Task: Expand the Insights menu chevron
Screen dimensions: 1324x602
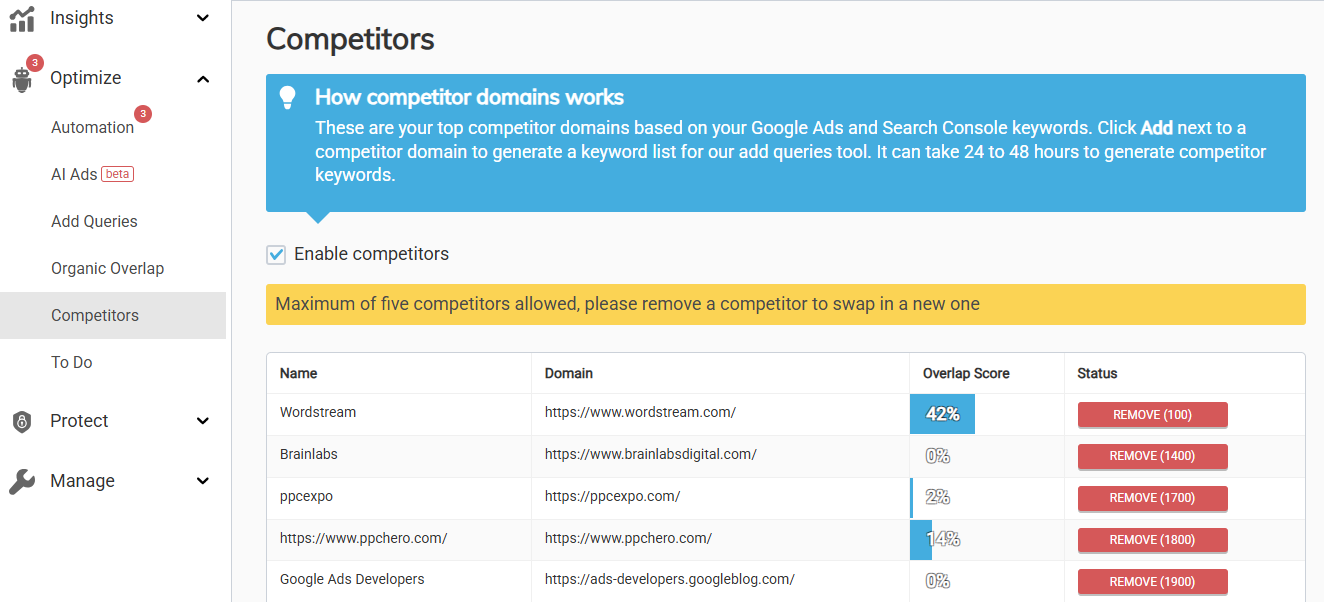Action: 203,19
